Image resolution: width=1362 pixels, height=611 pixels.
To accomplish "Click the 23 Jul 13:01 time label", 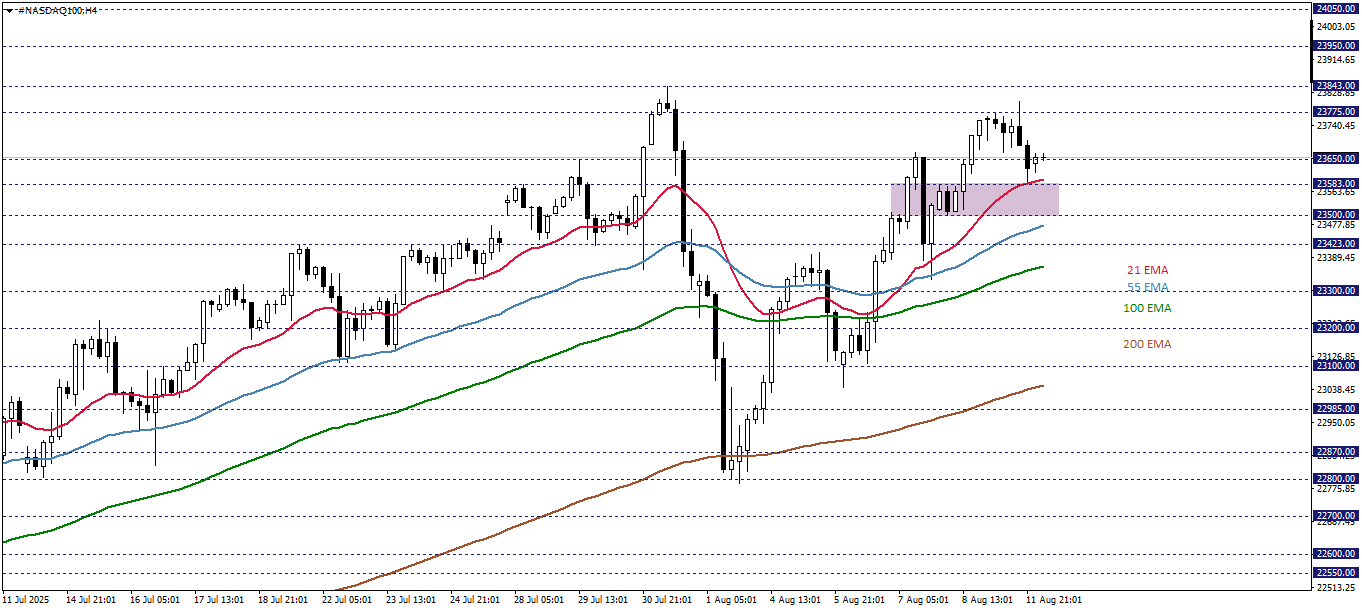I will click(x=409, y=600).
